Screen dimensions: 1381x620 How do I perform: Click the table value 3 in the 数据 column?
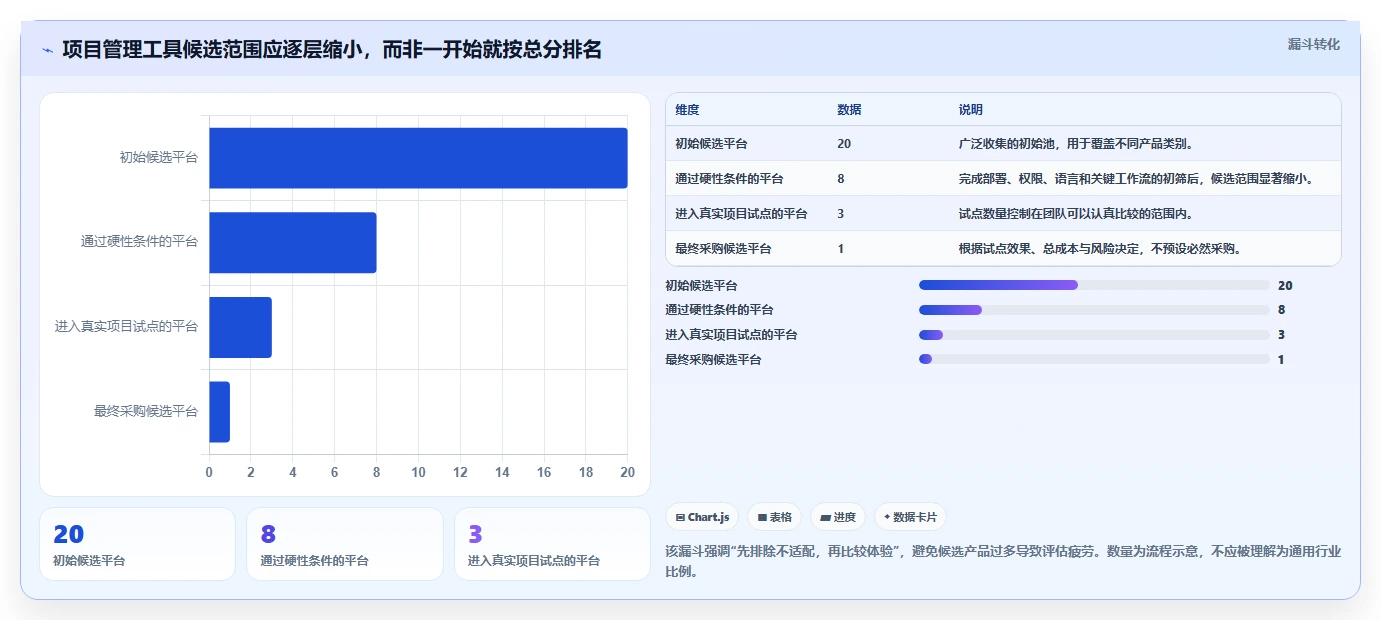pos(841,214)
